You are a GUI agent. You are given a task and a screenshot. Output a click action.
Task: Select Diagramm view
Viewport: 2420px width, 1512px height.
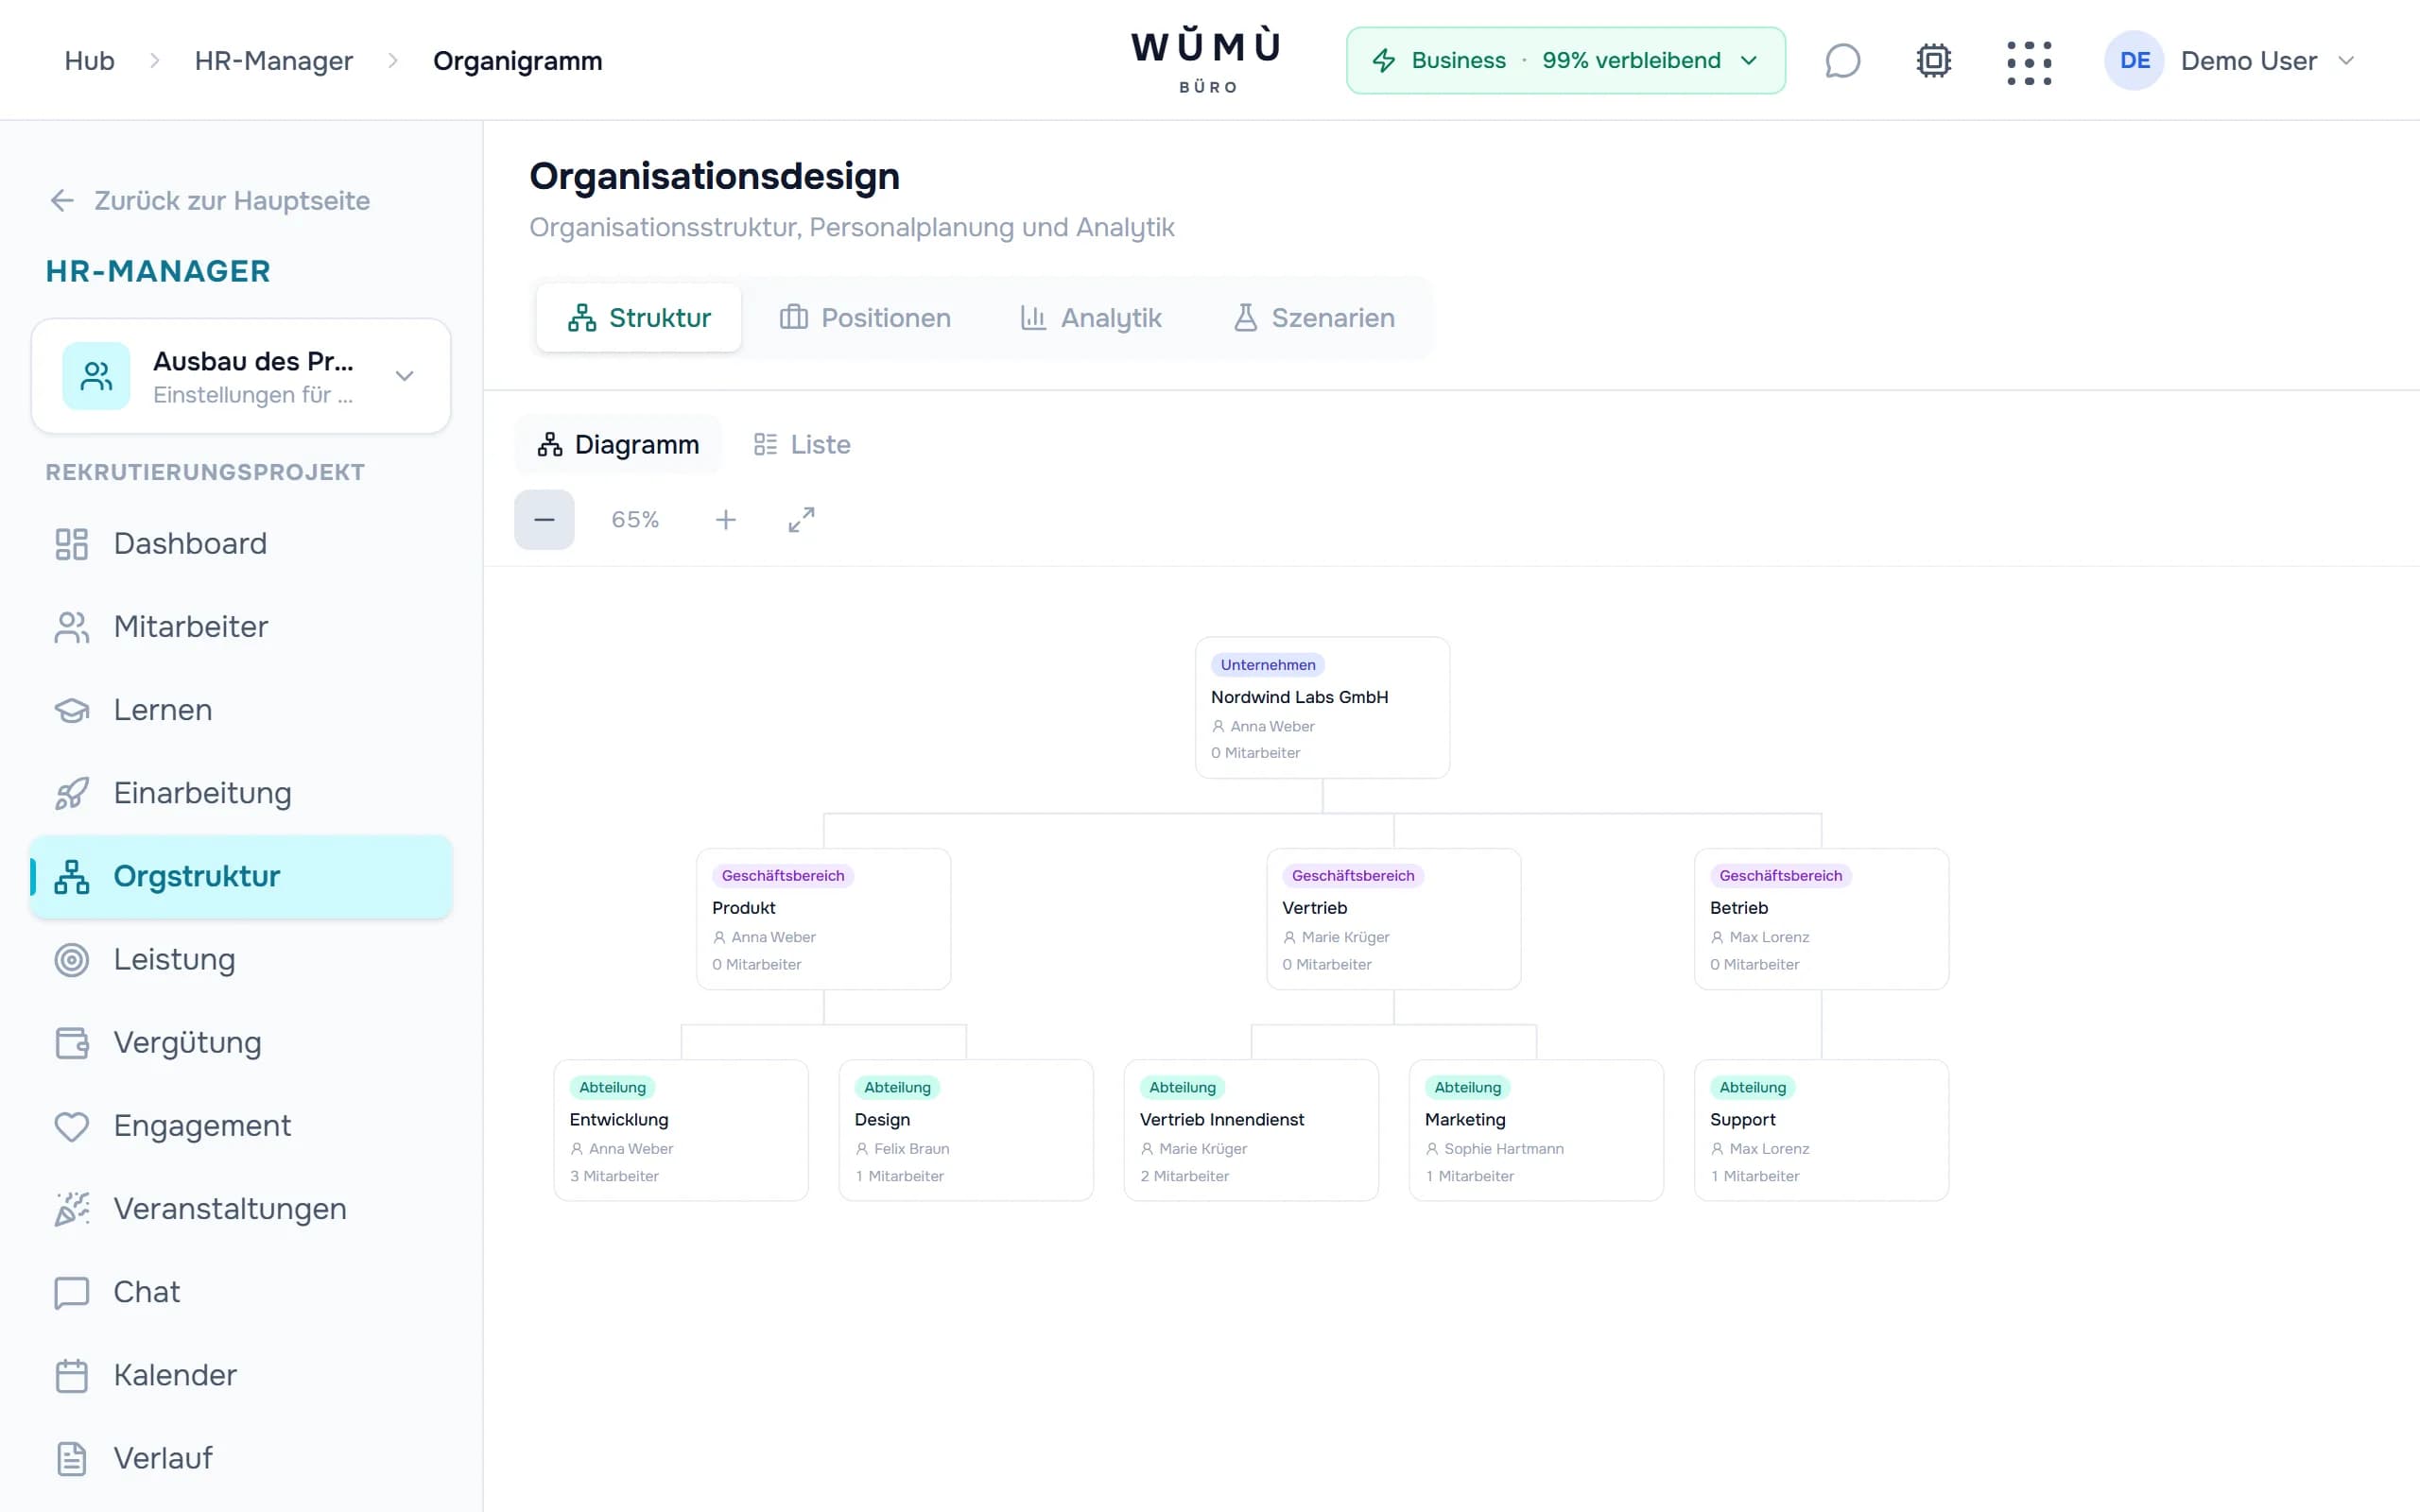coord(618,445)
